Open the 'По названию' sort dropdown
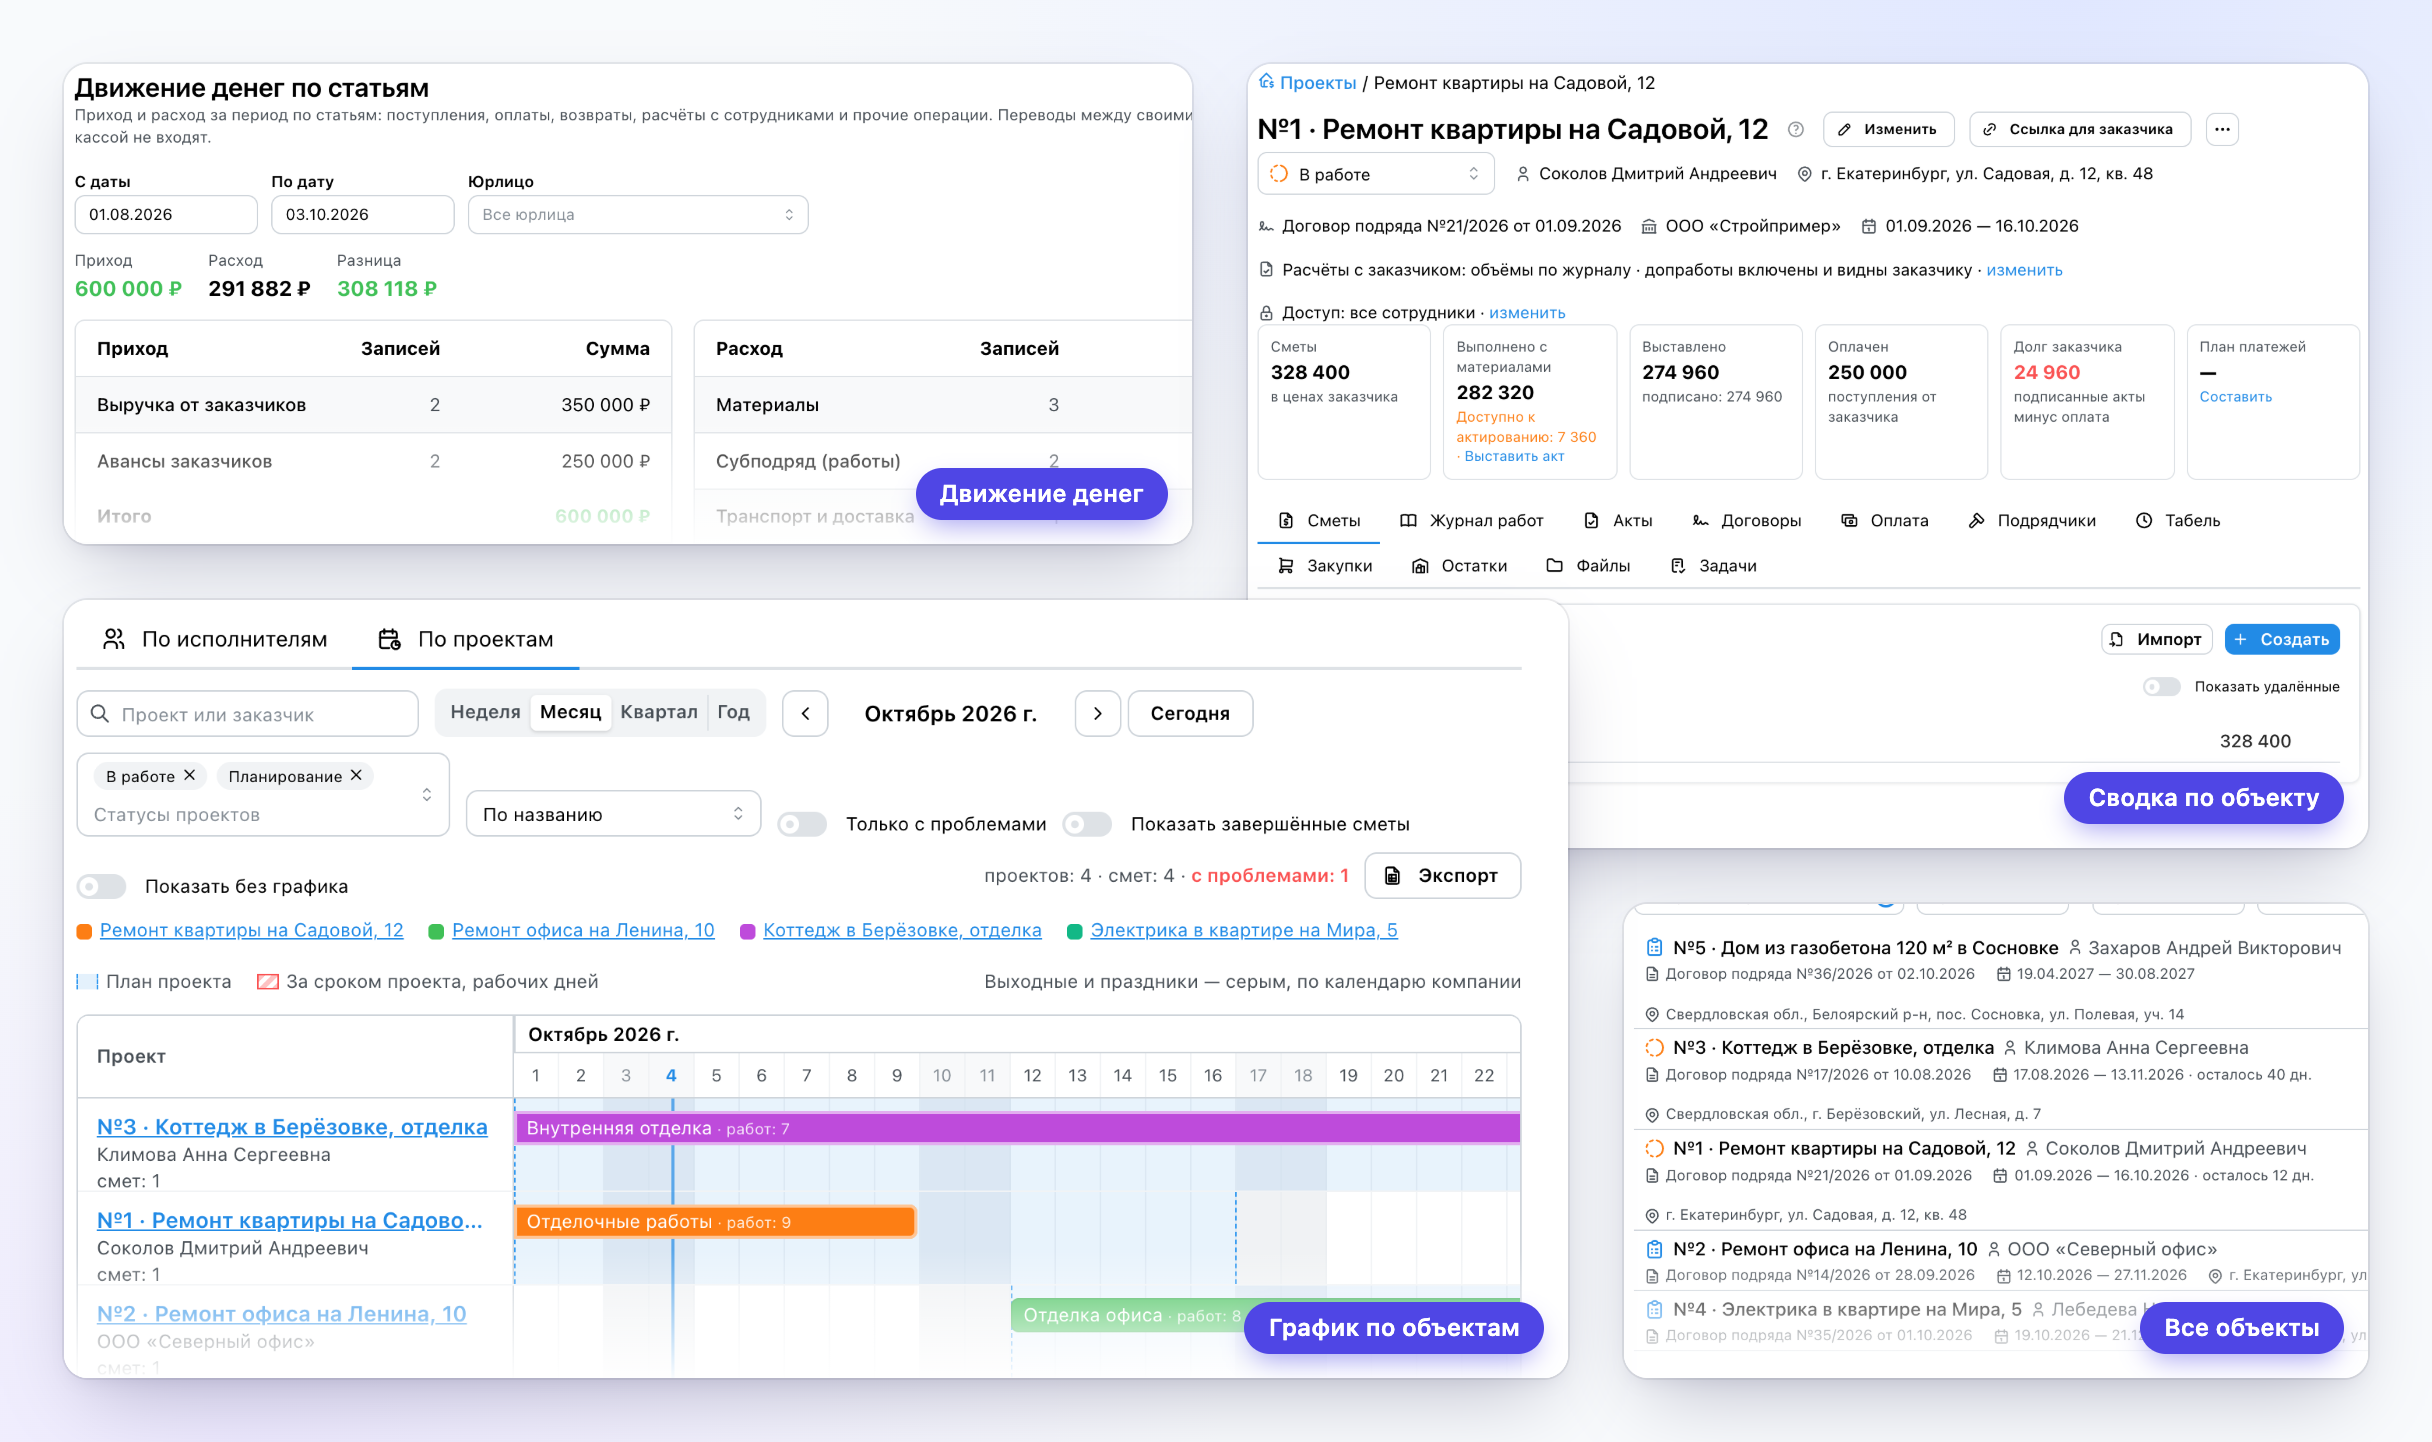The image size is (2432, 1442). click(x=613, y=814)
